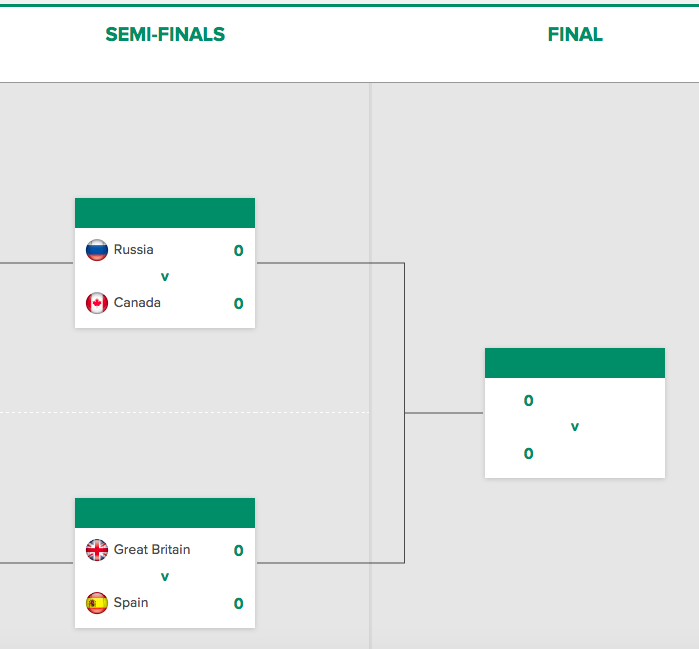Click the Russia flag icon
The height and width of the screenshot is (649, 699).
[97, 250]
